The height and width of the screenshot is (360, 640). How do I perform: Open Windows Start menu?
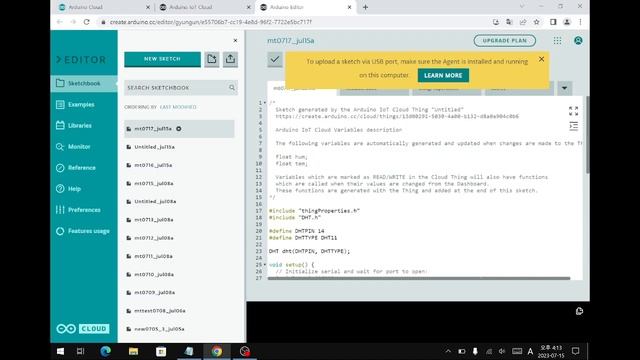pyautogui.click(x=60, y=351)
